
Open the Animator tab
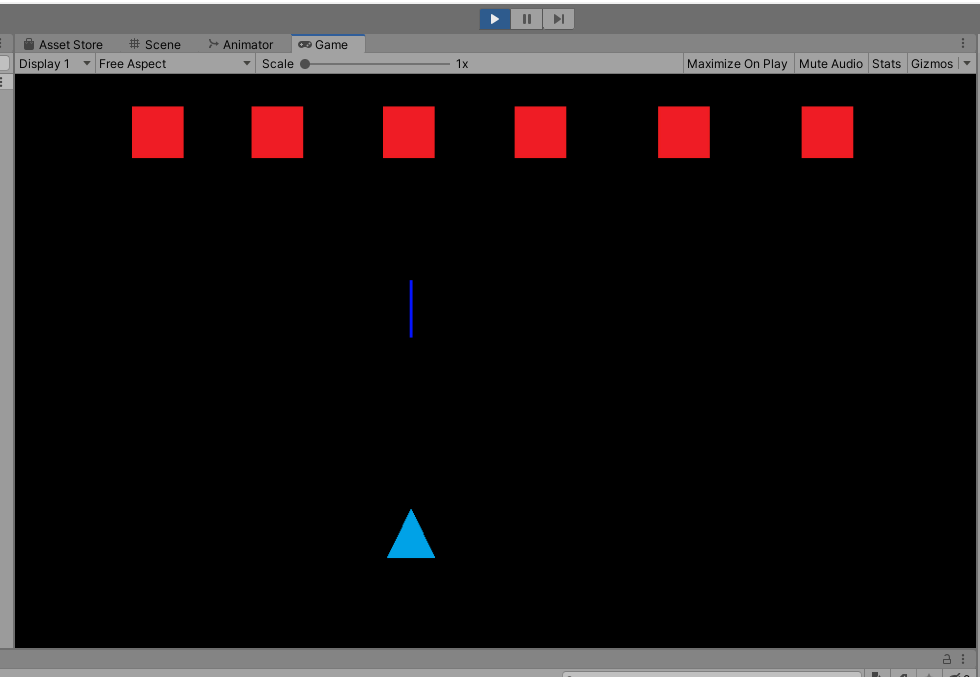pos(241,44)
